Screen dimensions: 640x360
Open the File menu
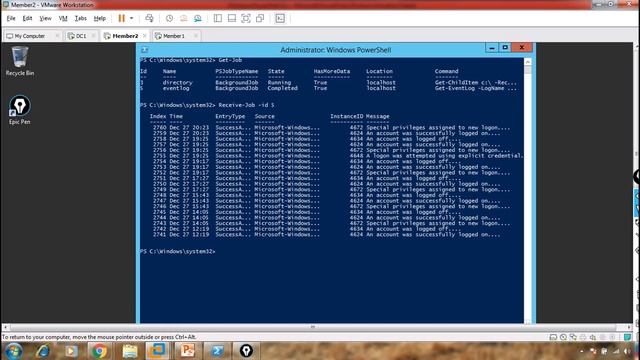[11, 18]
